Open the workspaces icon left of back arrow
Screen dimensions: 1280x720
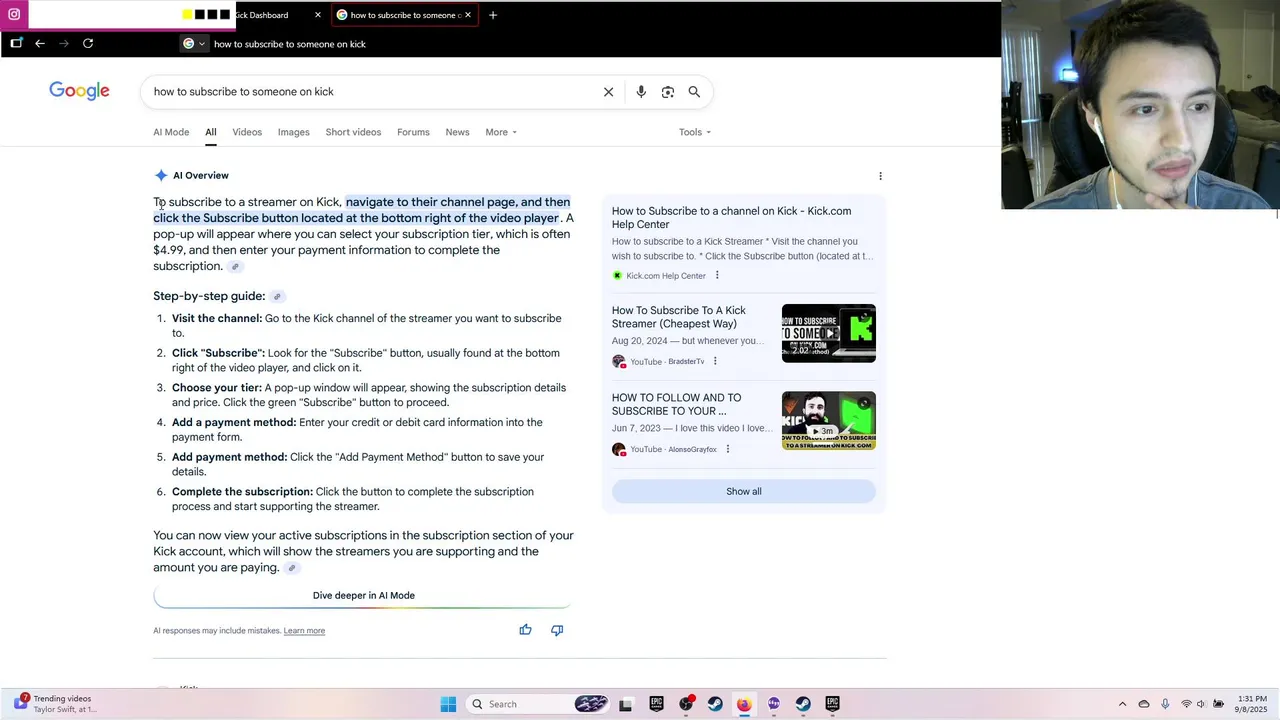(x=16, y=43)
